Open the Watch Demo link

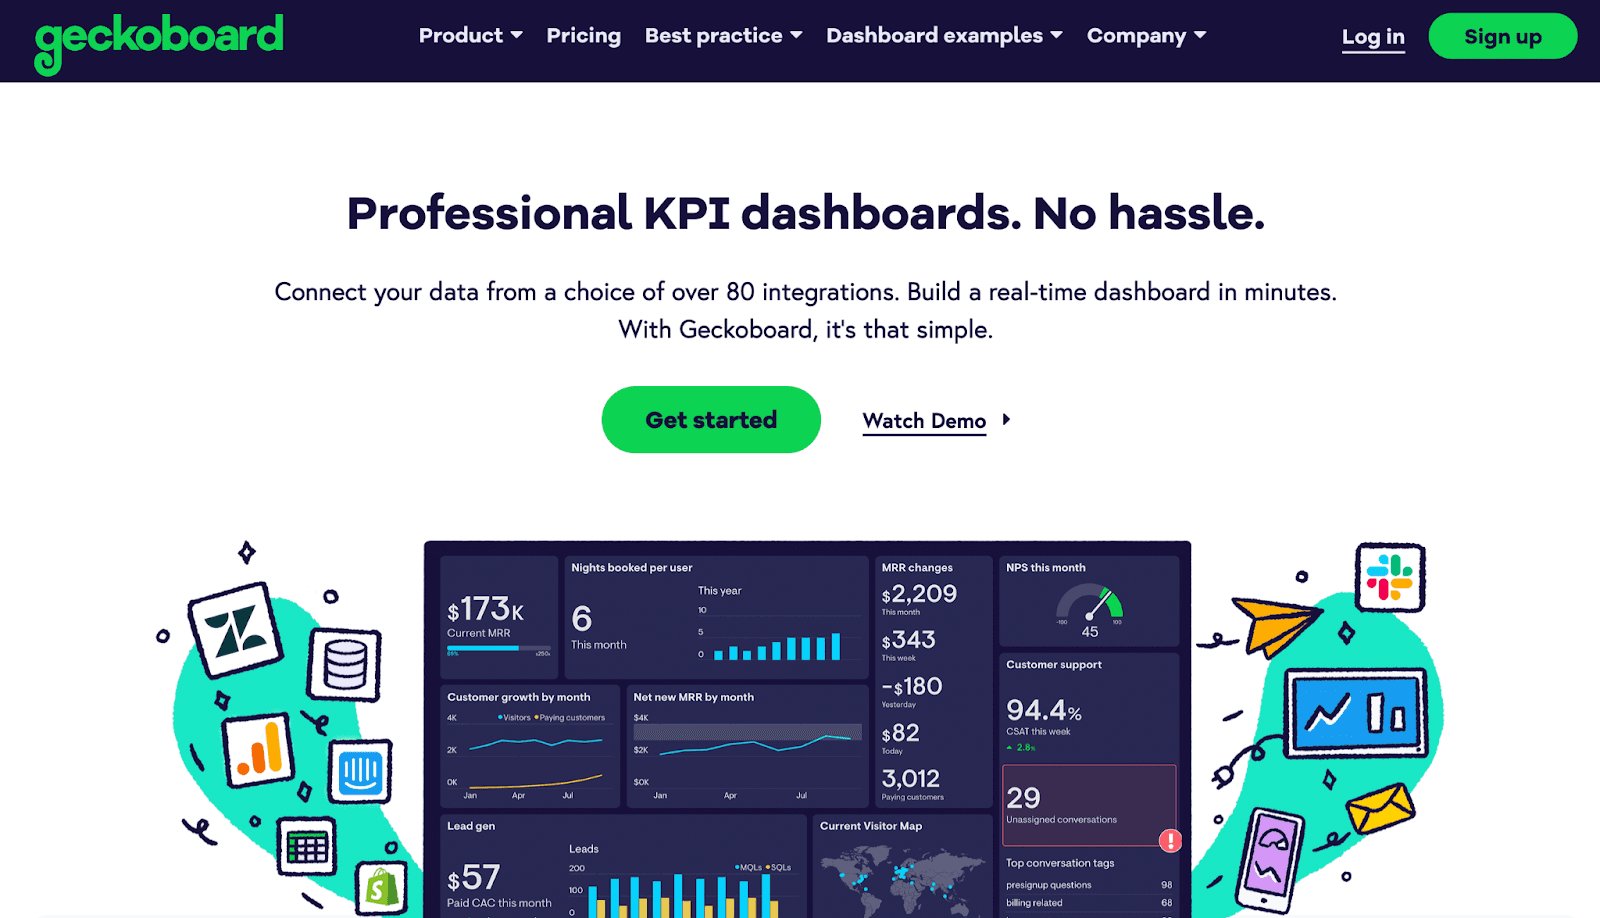point(924,421)
